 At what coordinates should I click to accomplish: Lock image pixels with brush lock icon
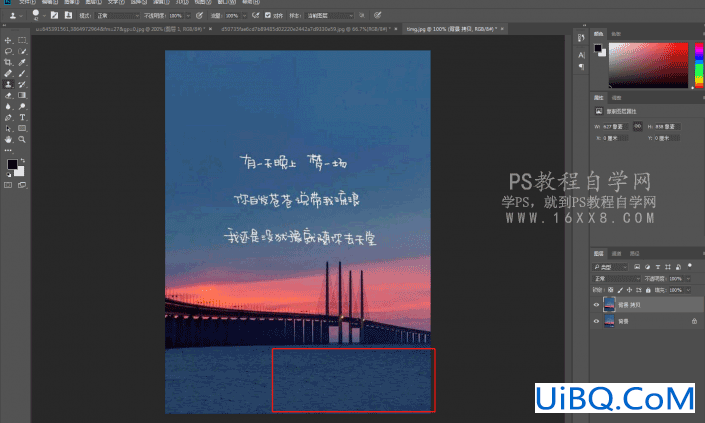tap(620, 290)
